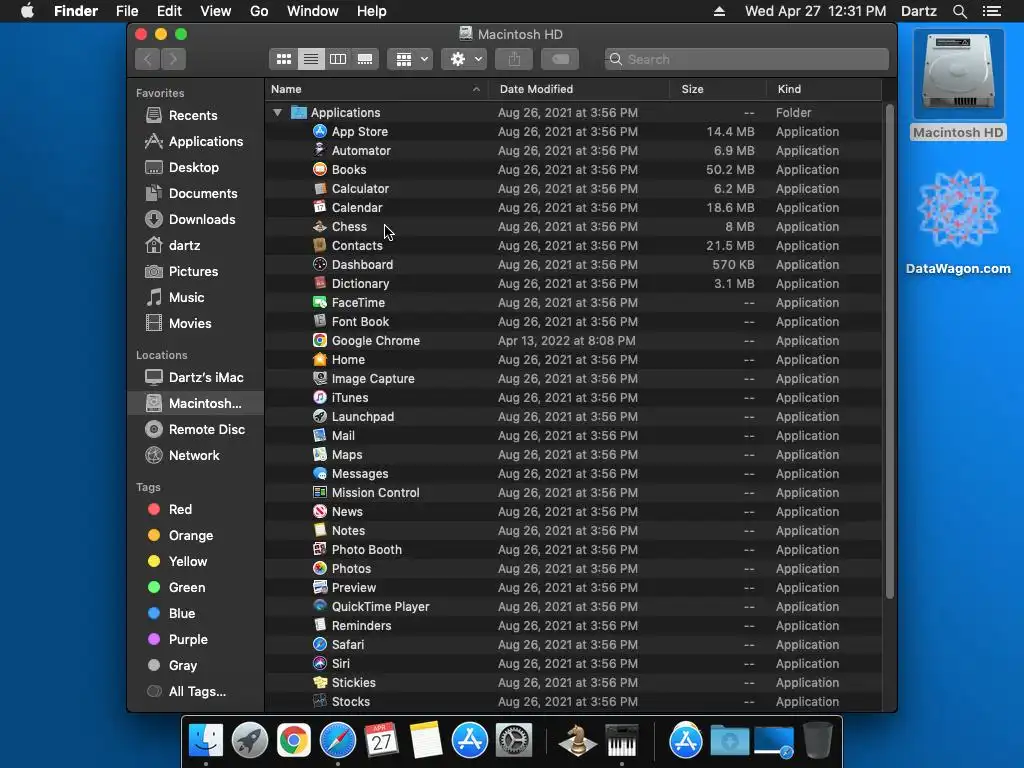This screenshot has width=1024, height=768.
Task: Click the Finder search field
Action: (x=746, y=59)
